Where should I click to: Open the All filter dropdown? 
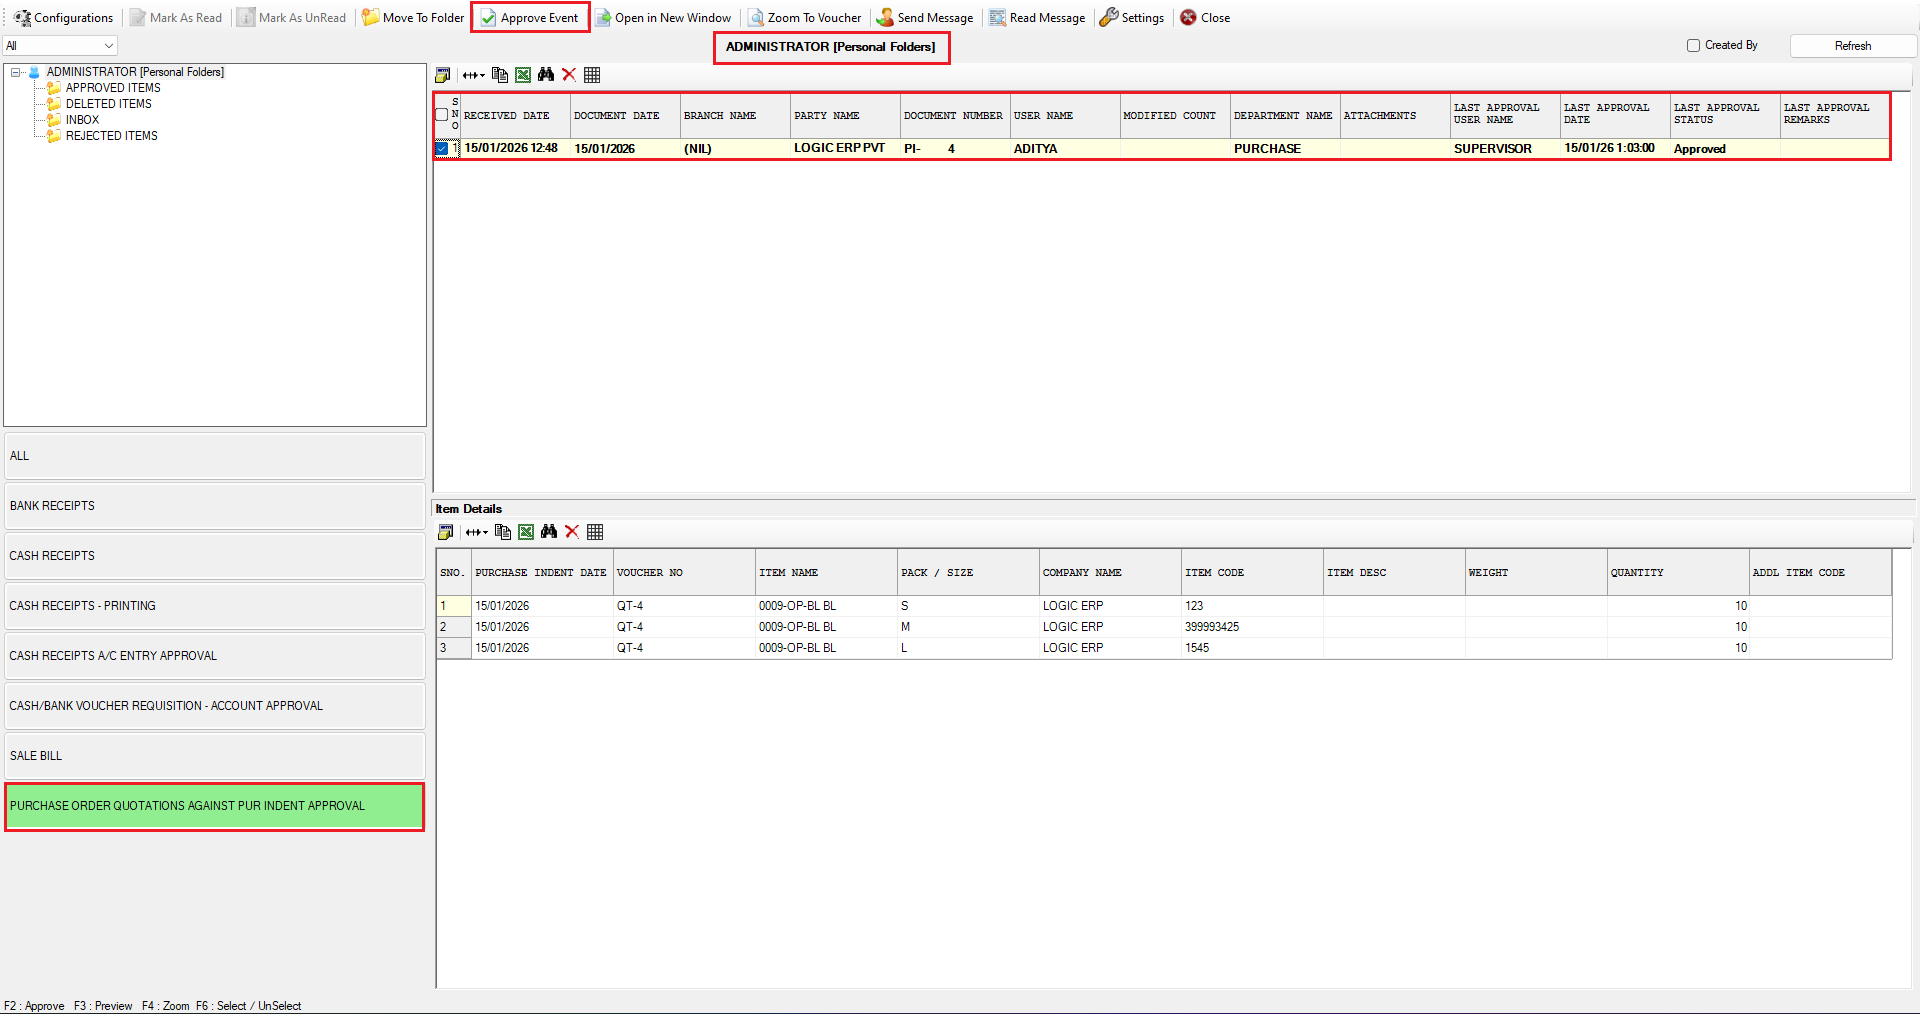(60, 46)
